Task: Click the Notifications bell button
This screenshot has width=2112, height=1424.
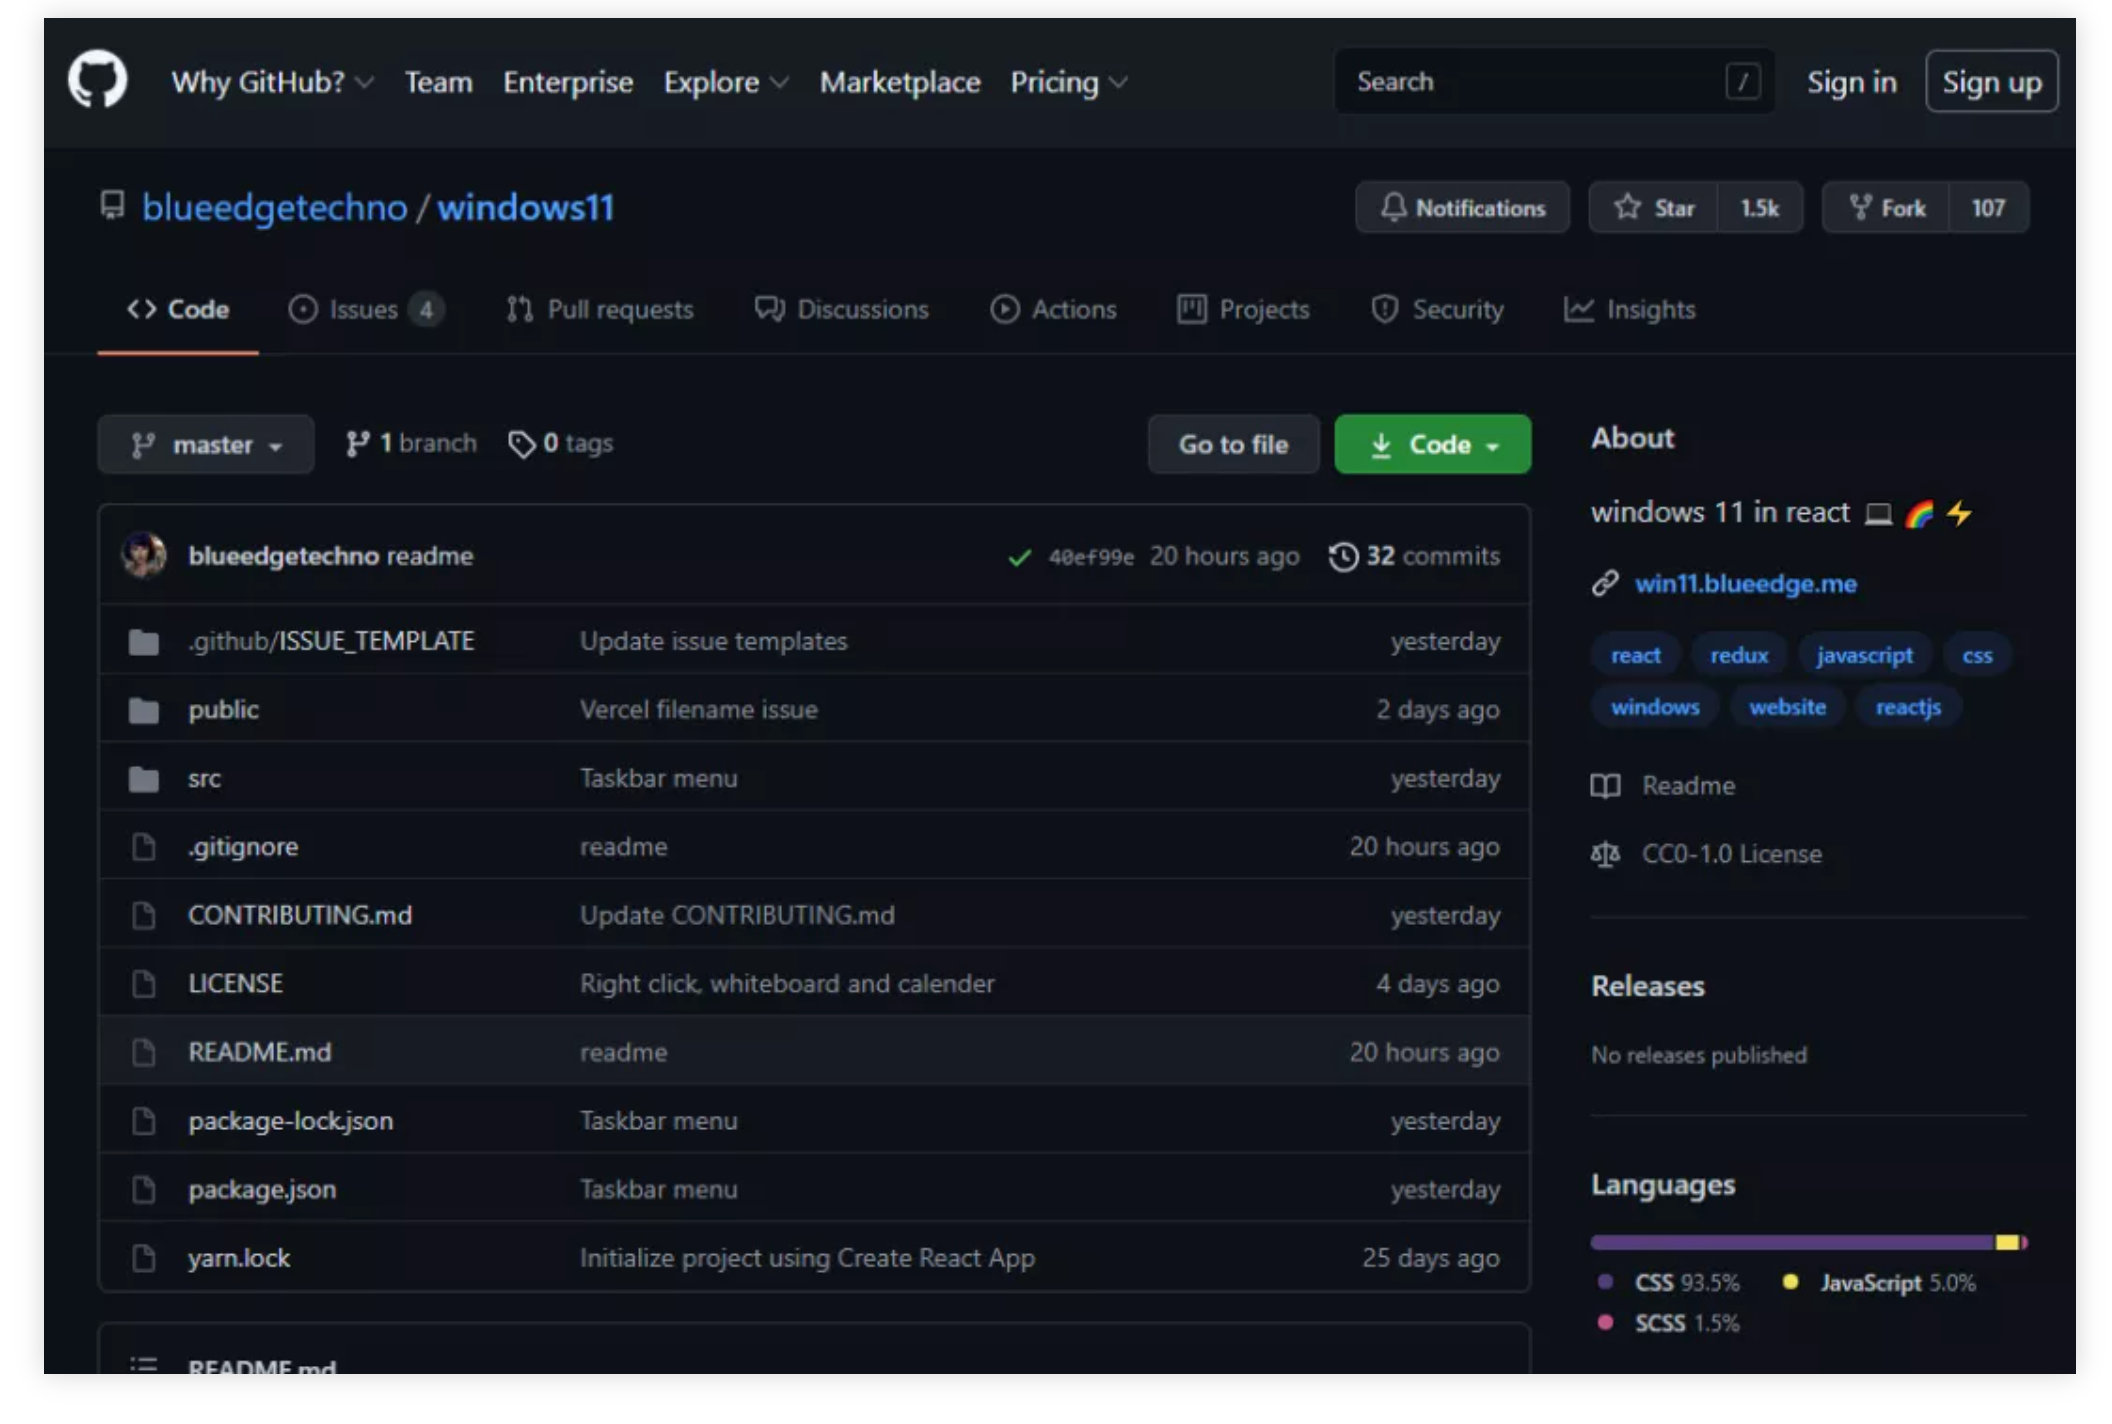Action: coord(1462,208)
